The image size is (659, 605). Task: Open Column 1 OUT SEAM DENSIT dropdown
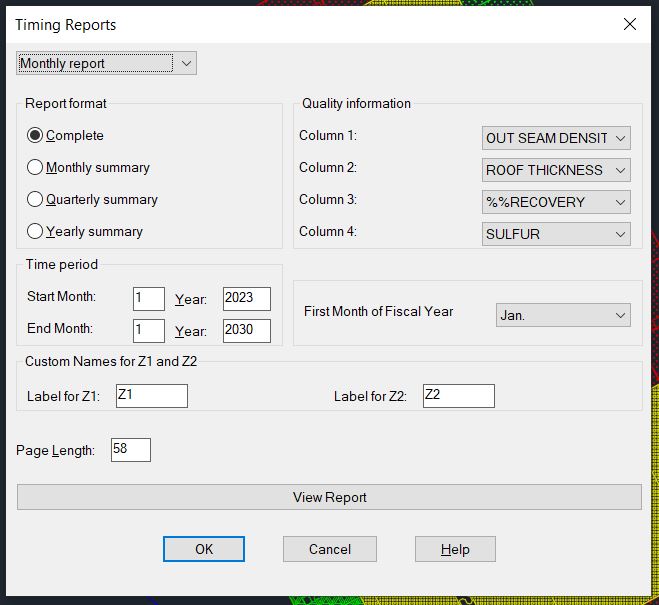[556, 138]
